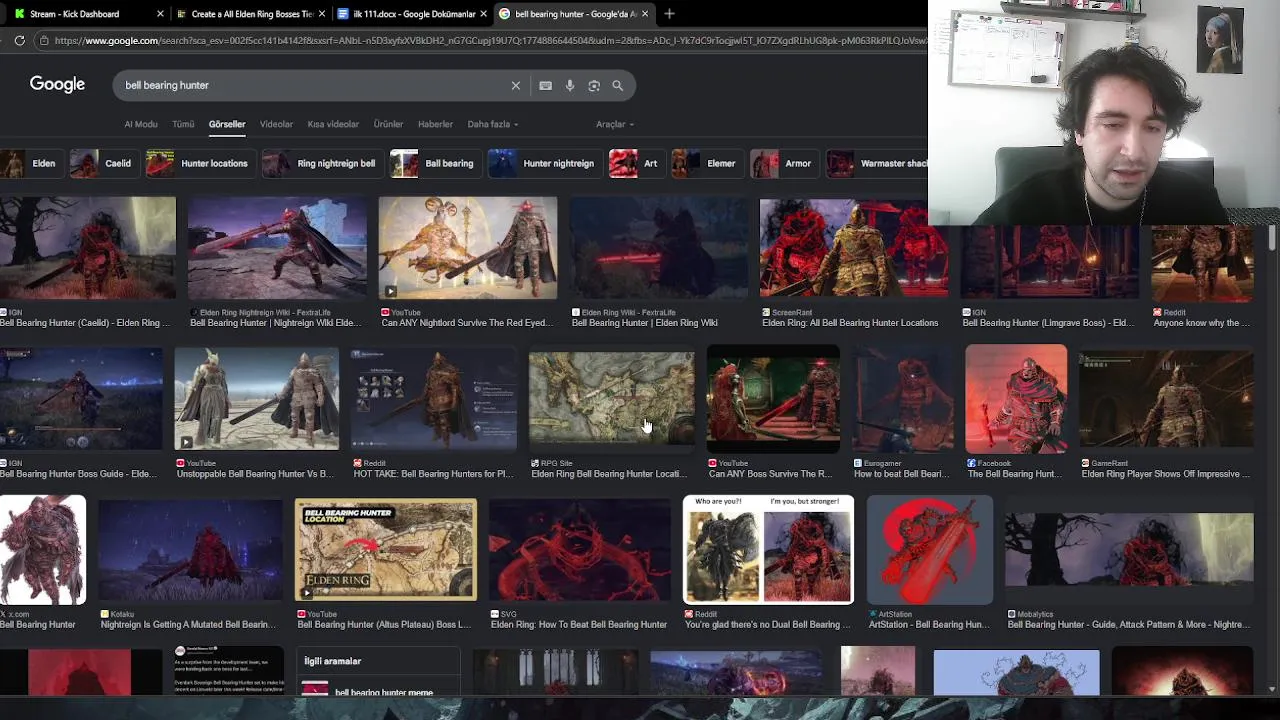1280x720 pixels.
Task: Apply the Elden filter chip
Action: [30, 163]
